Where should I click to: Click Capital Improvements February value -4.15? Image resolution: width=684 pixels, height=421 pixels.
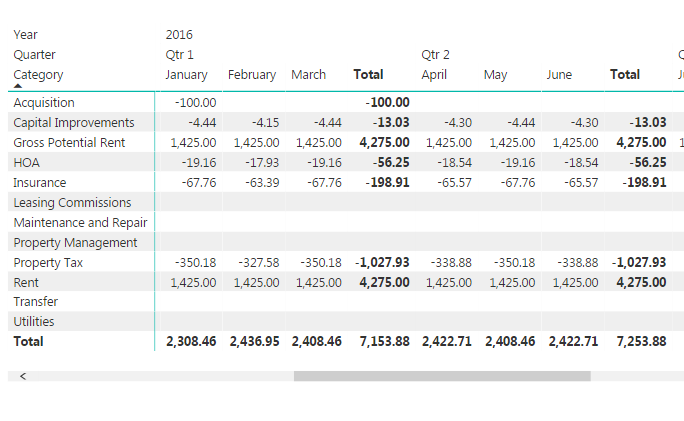[265, 123]
